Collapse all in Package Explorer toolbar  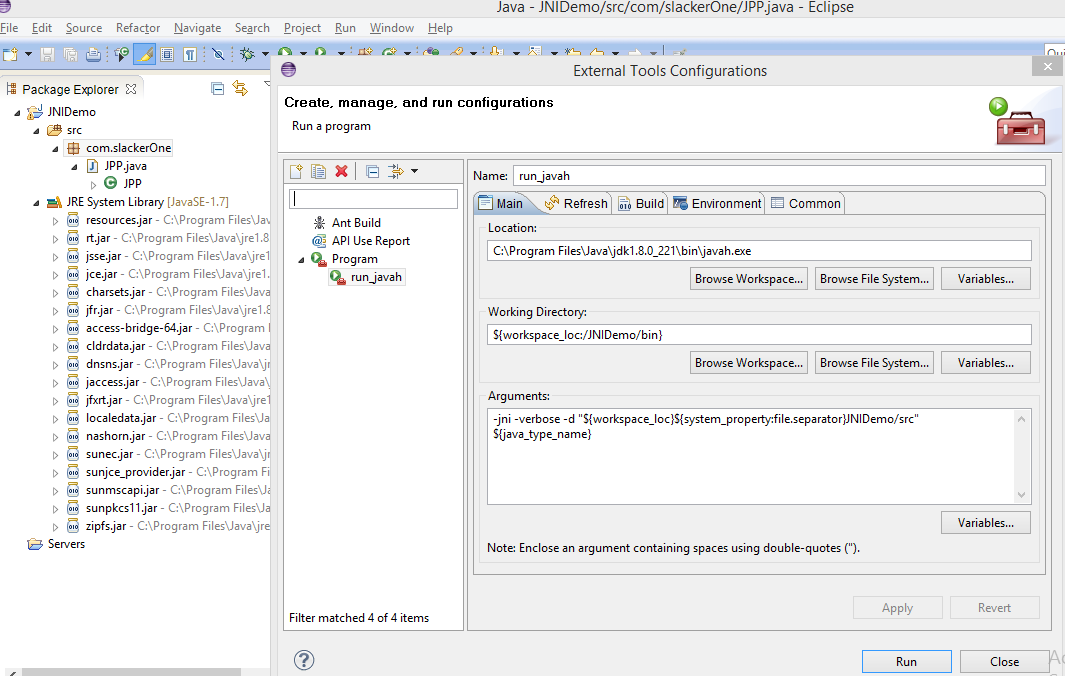[217, 88]
